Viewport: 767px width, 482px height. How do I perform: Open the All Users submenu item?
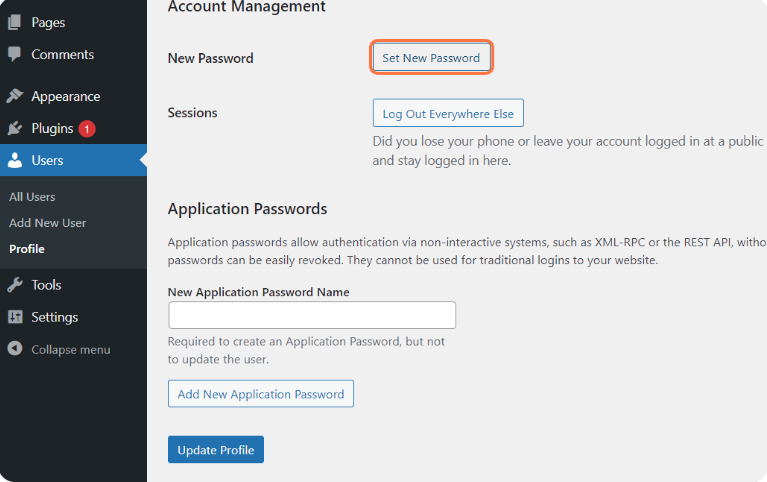(32, 197)
